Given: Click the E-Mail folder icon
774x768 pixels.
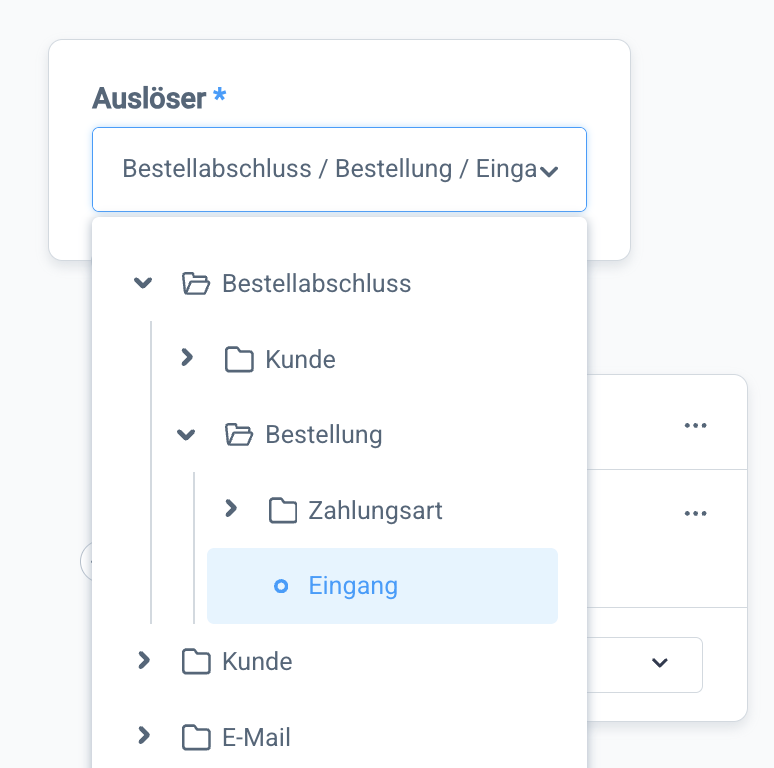Looking at the screenshot, I should click(196, 738).
